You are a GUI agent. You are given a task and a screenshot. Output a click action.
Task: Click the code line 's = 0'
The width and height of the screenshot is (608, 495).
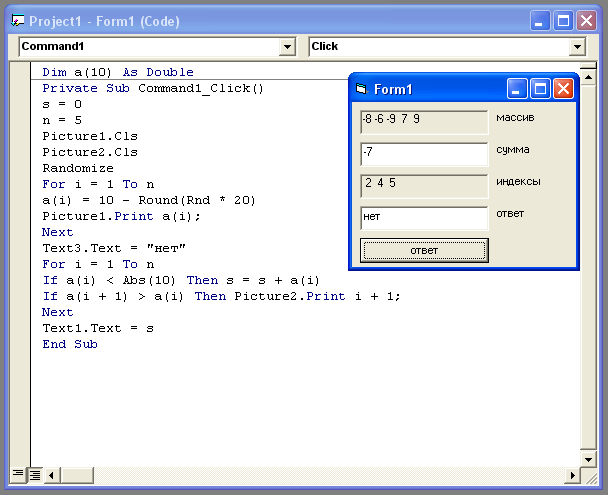tap(62, 104)
